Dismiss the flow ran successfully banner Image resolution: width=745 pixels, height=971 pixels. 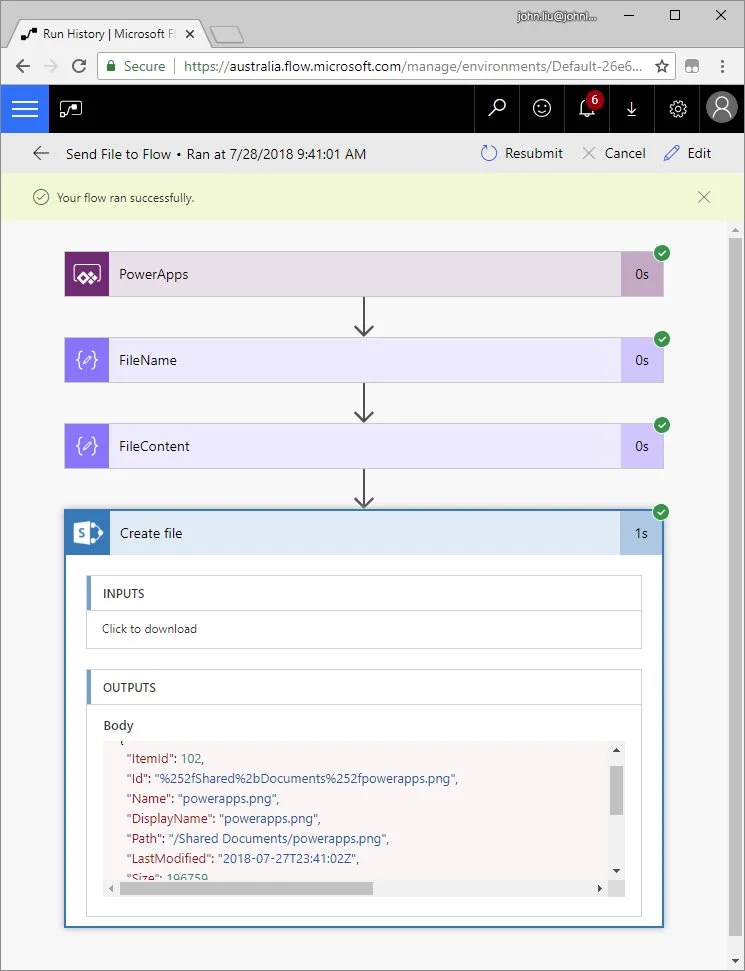pos(704,197)
